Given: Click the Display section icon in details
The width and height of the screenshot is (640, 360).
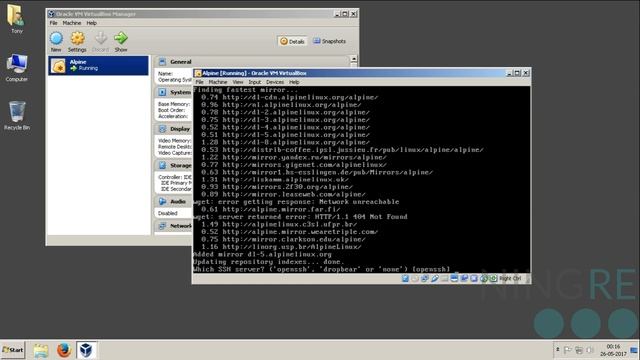Looking at the screenshot, I should click(x=162, y=129).
